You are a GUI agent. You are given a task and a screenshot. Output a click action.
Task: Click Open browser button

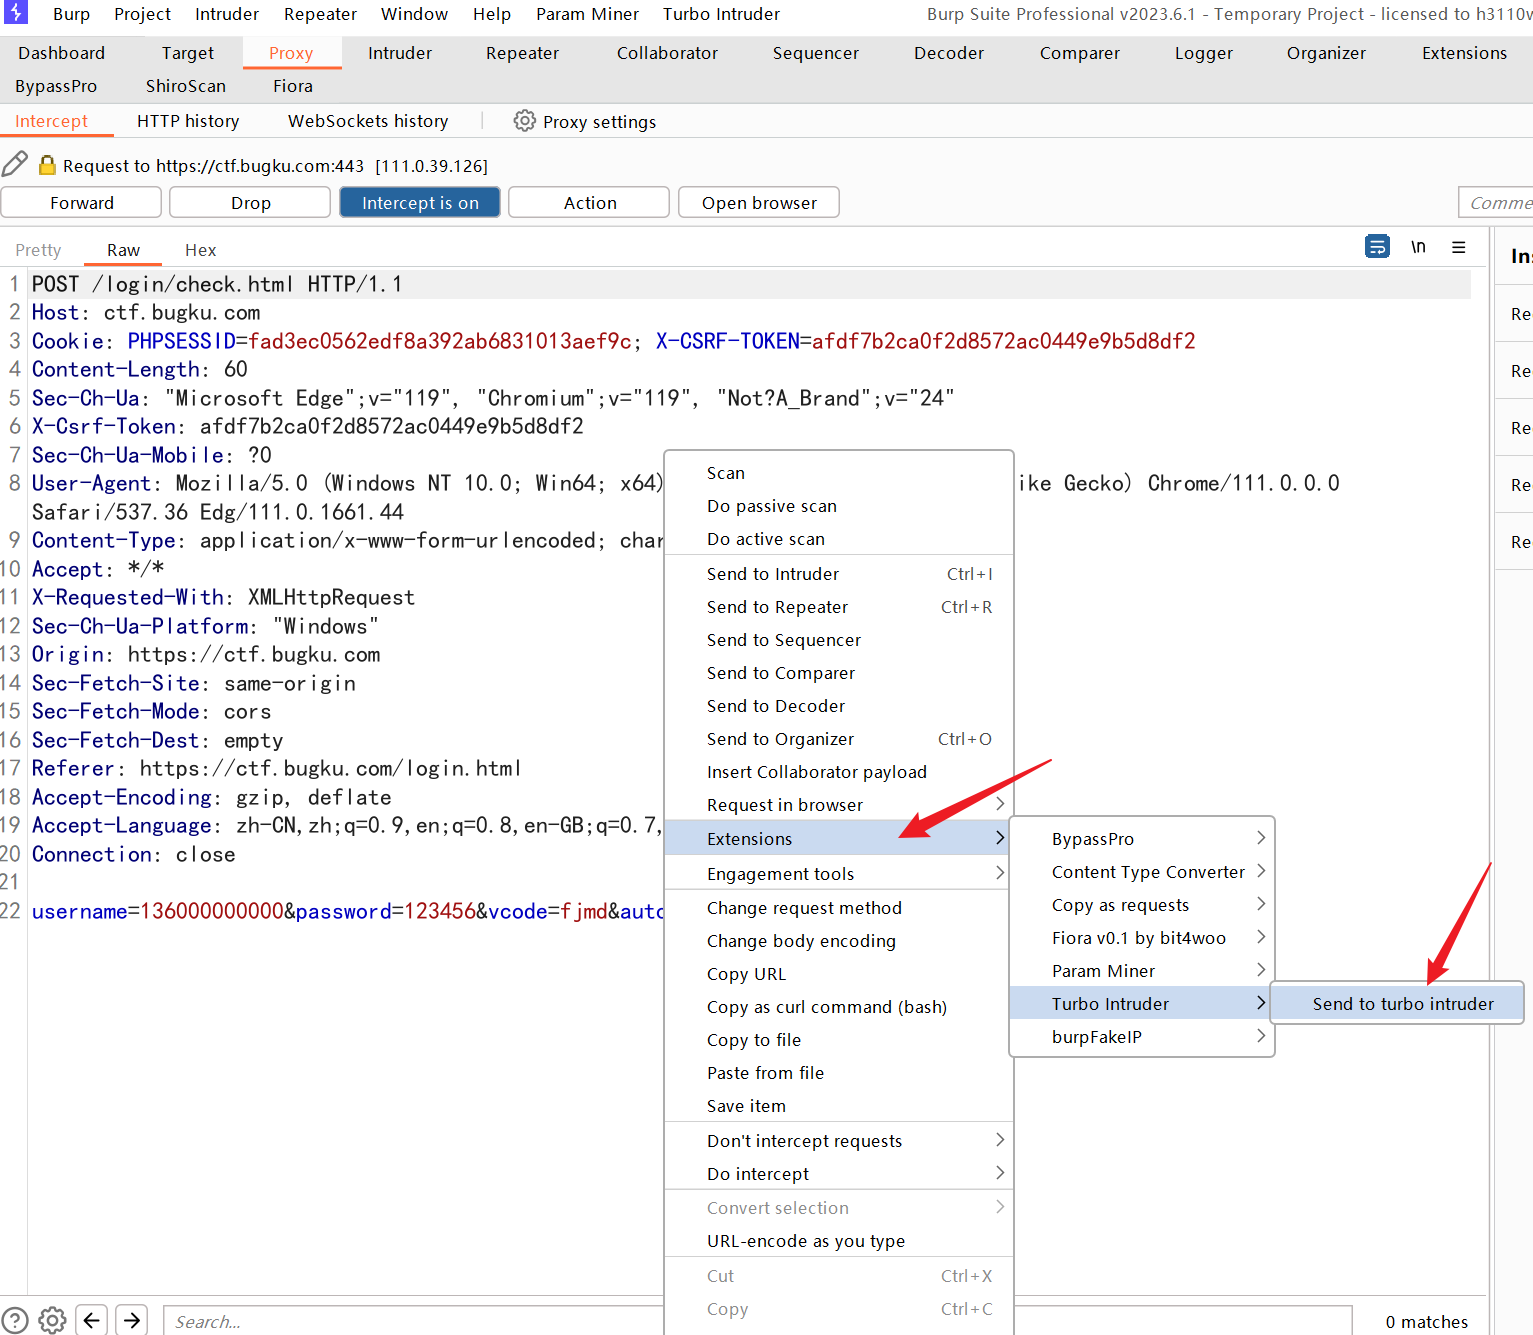759,203
